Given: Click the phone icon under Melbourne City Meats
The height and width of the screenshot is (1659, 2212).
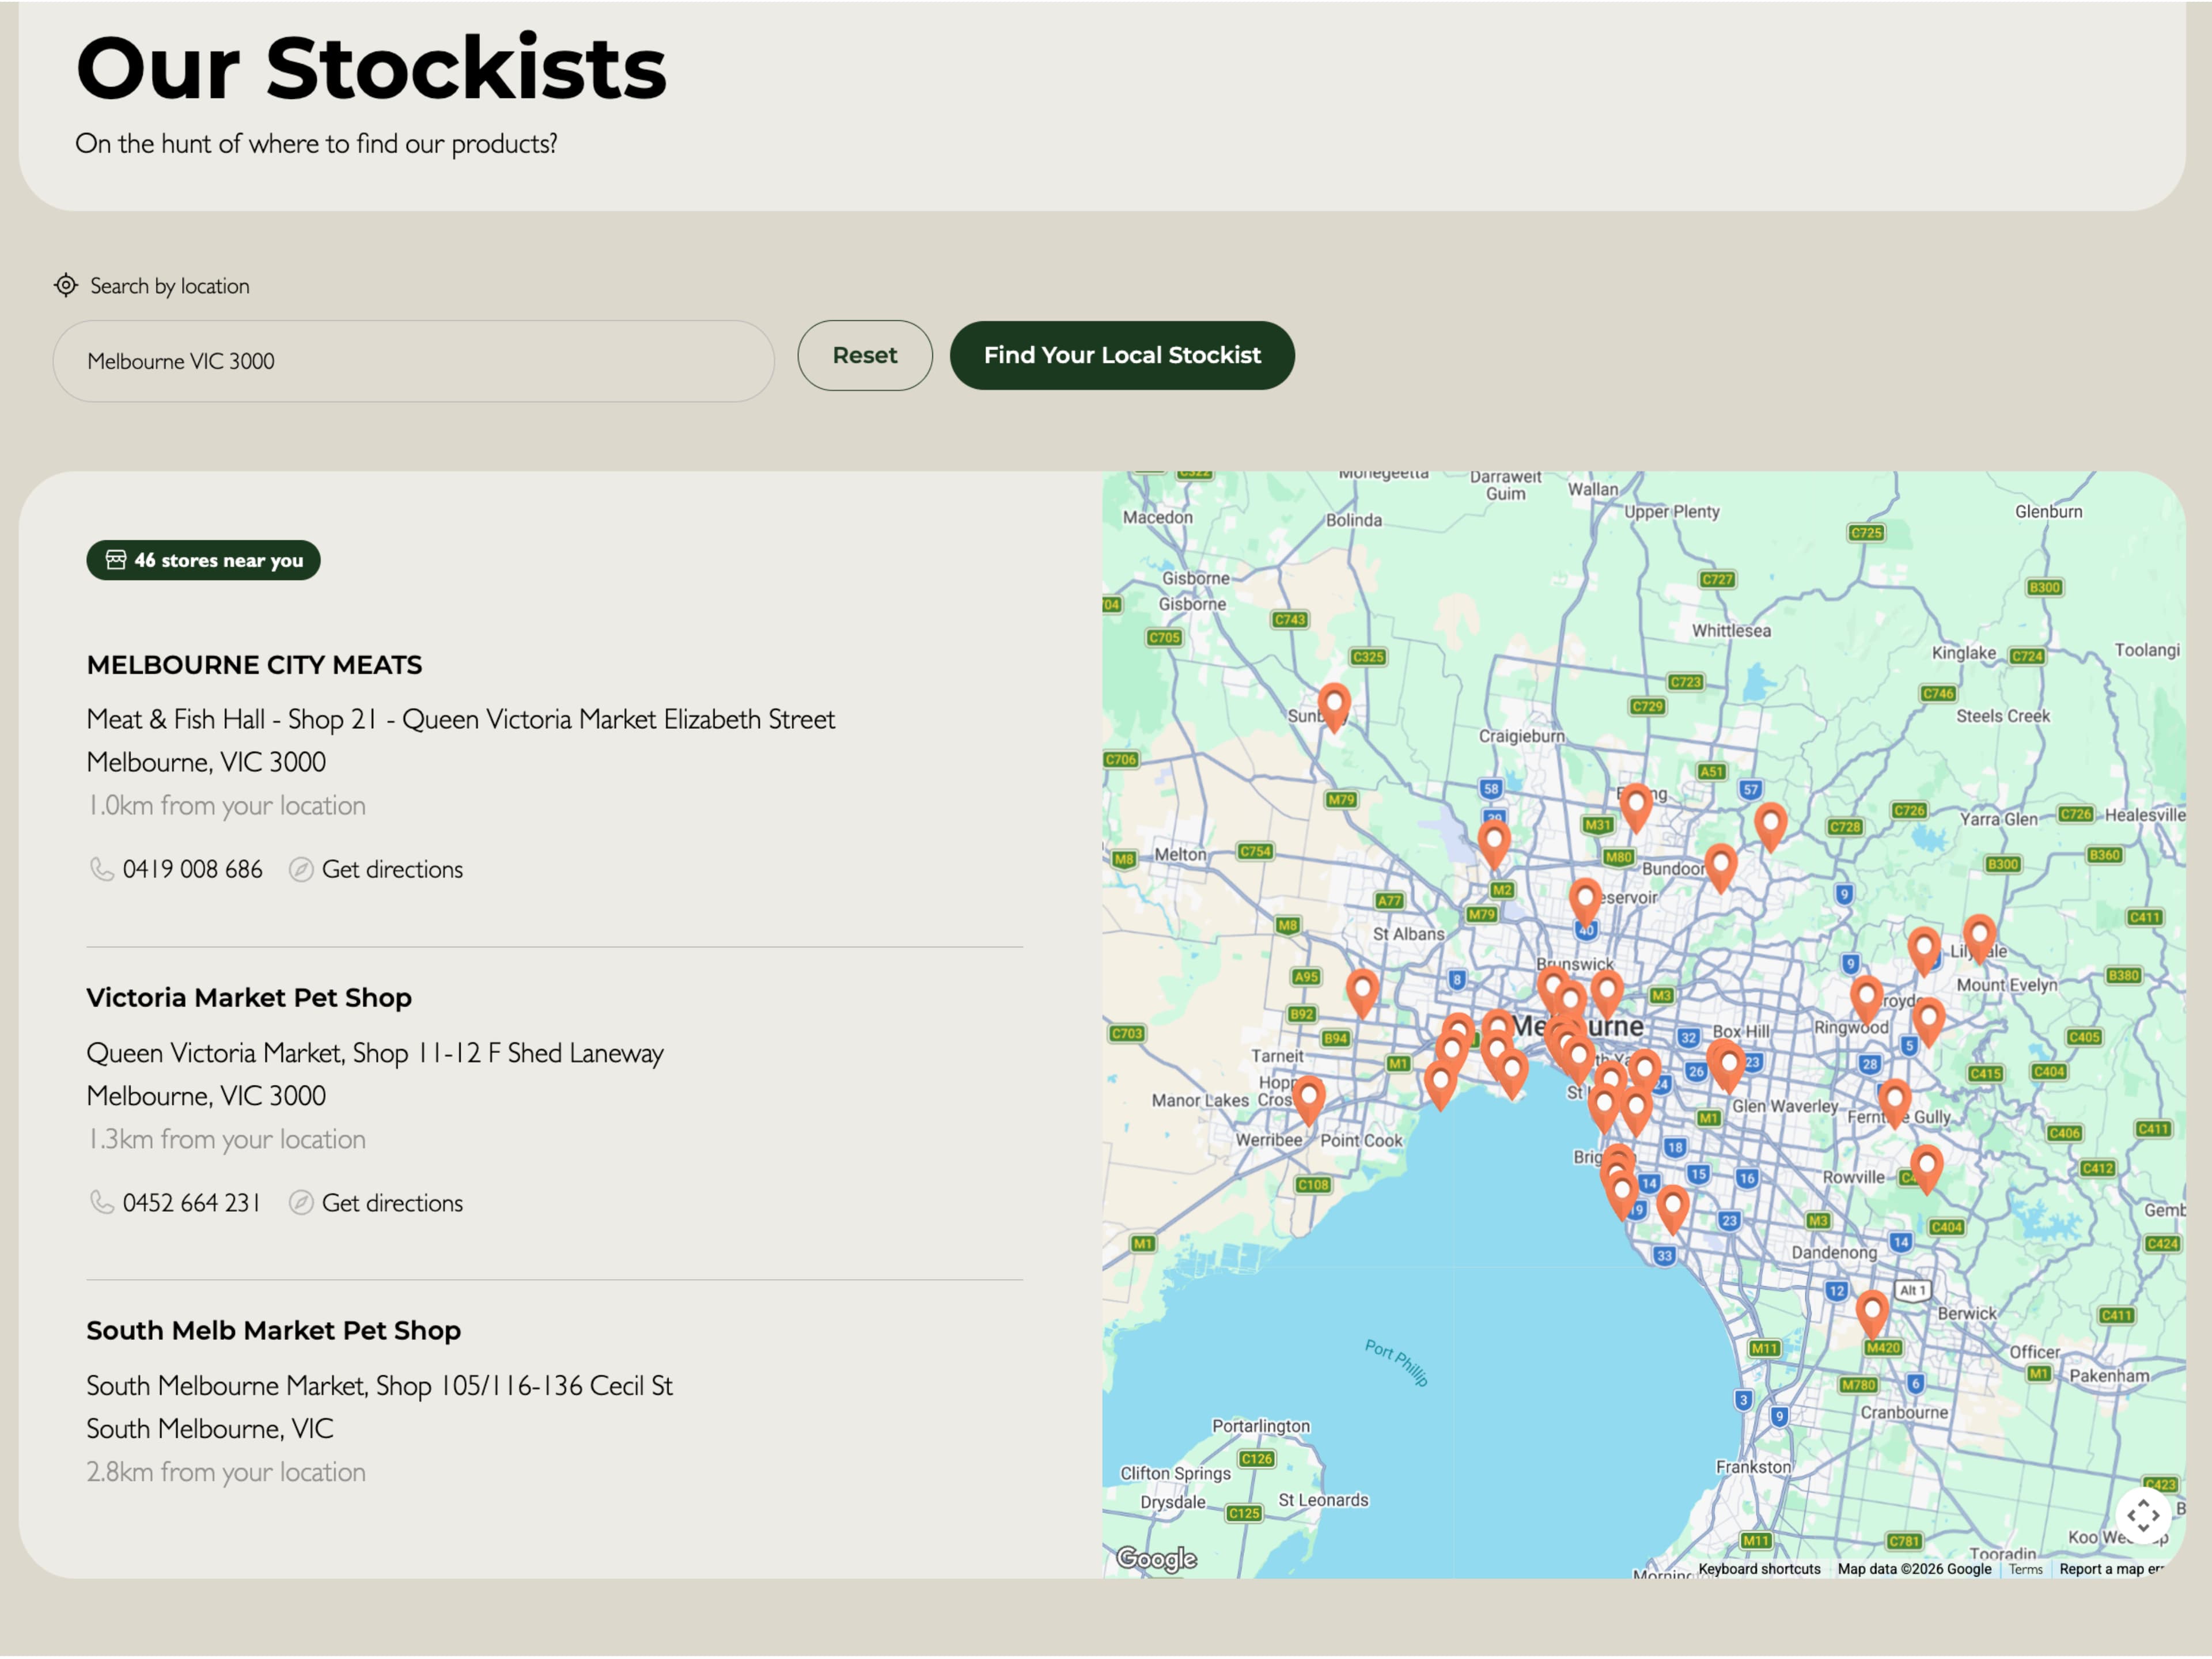Looking at the screenshot, I should click(101, 870).
